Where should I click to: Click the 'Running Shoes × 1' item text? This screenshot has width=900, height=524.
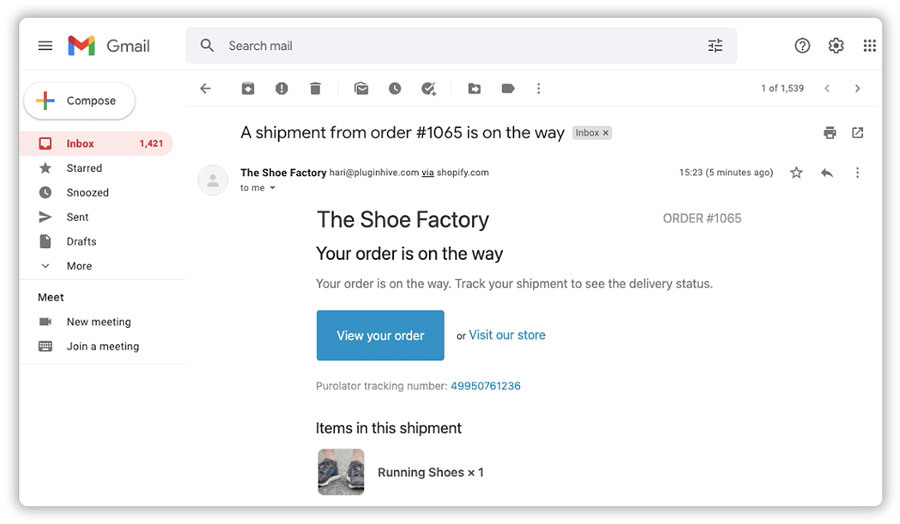[430, 472]
